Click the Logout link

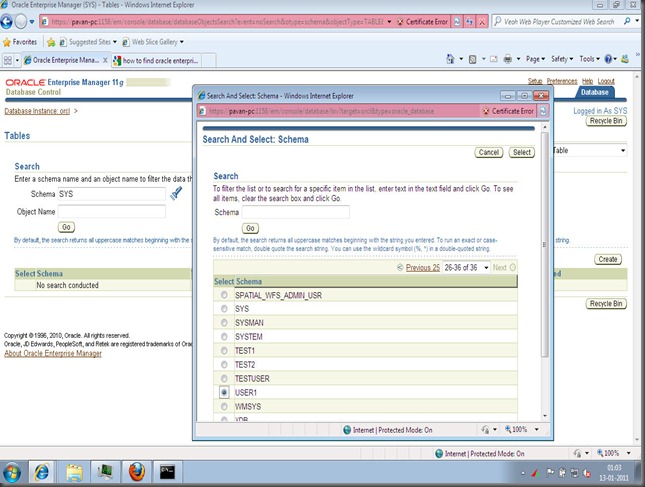[x=606, y=81]
